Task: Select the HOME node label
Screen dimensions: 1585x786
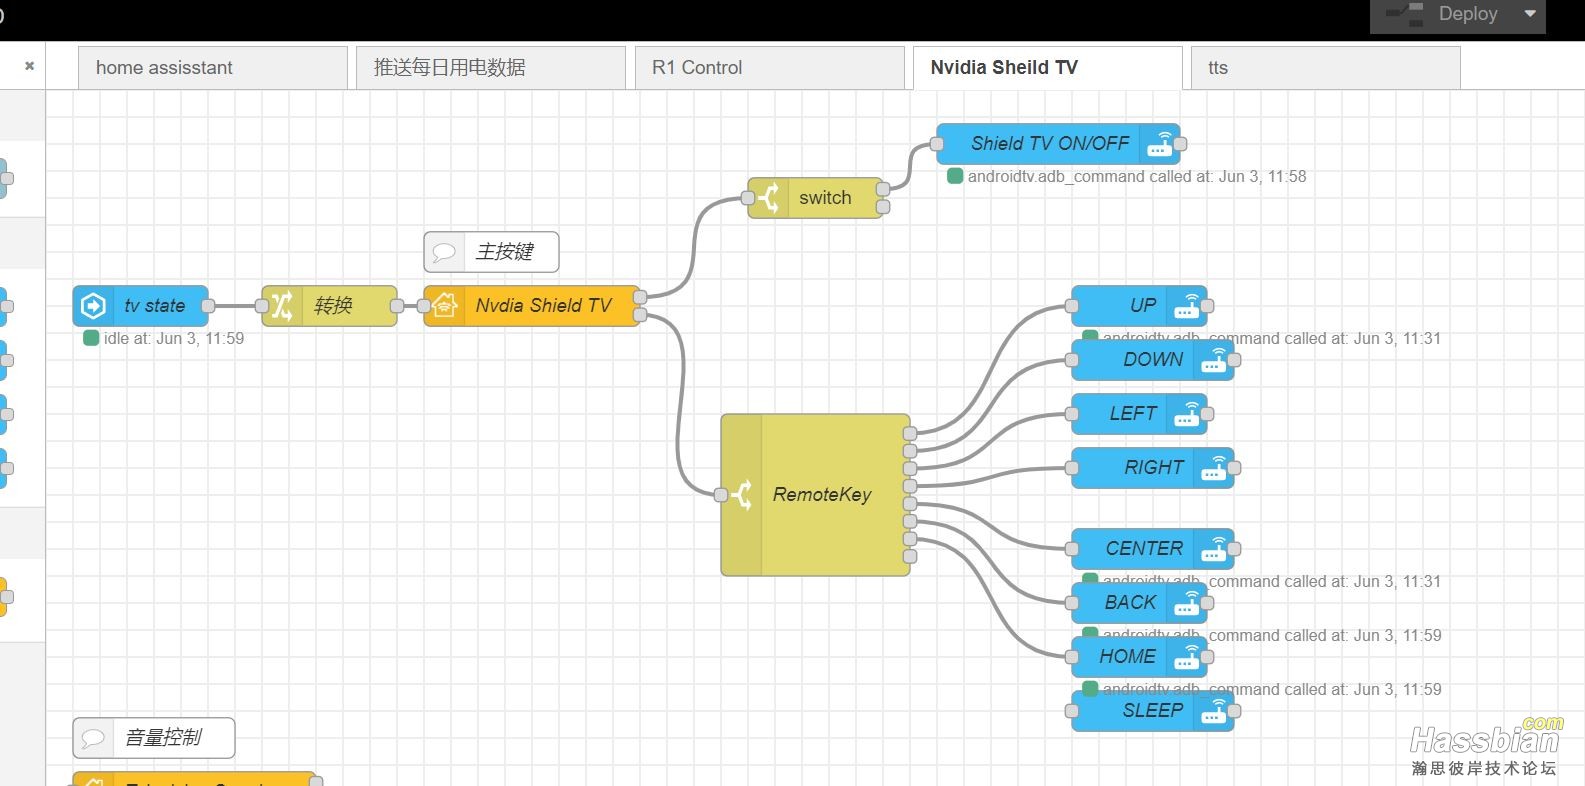Action: 1127,657
